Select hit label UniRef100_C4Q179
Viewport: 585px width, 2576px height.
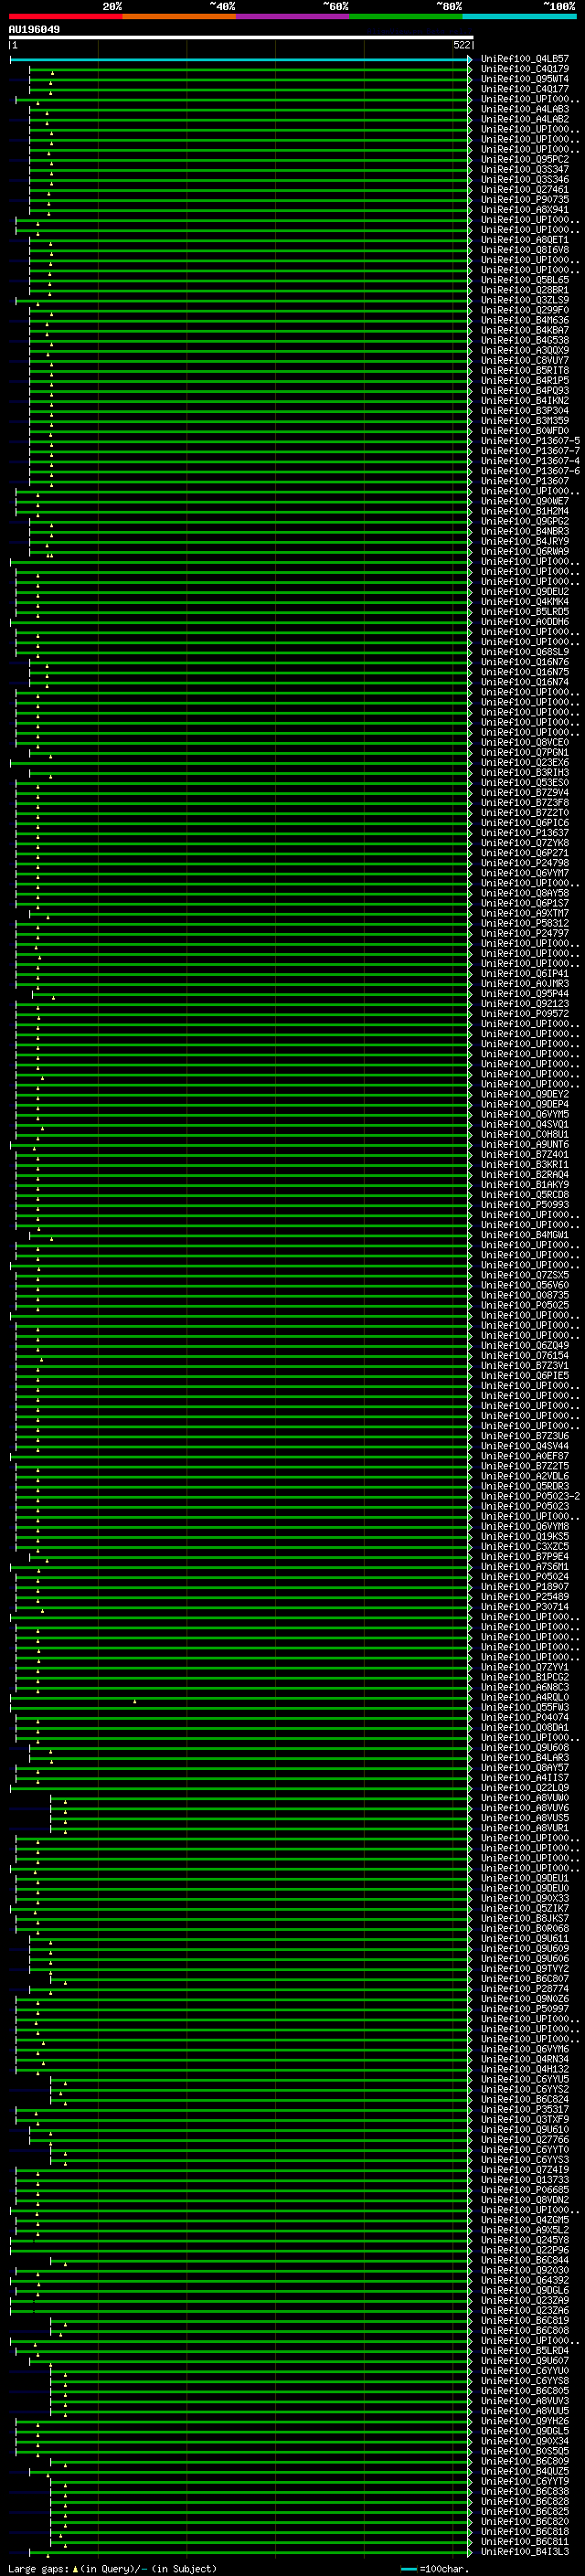coord(525,69)
